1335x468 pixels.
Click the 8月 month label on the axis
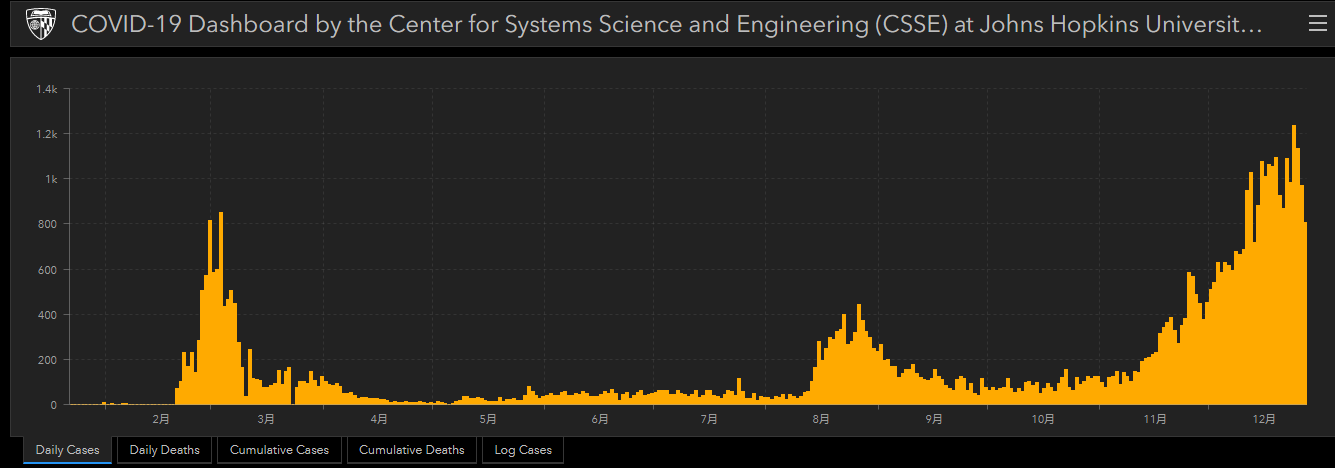(x=821, y=419)
